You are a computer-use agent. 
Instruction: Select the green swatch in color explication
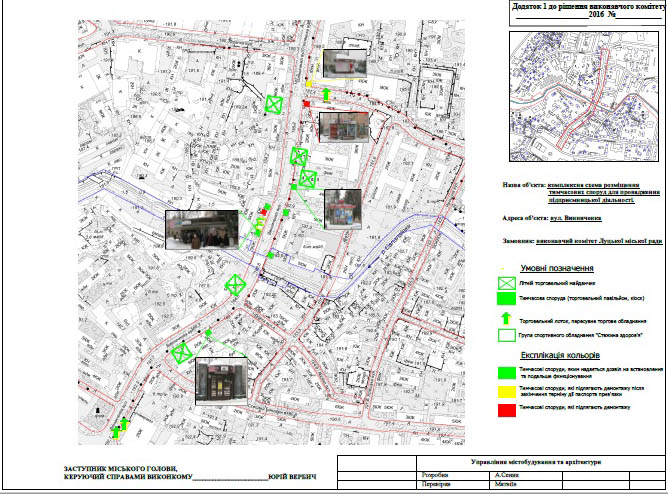(x=506, y=371)
